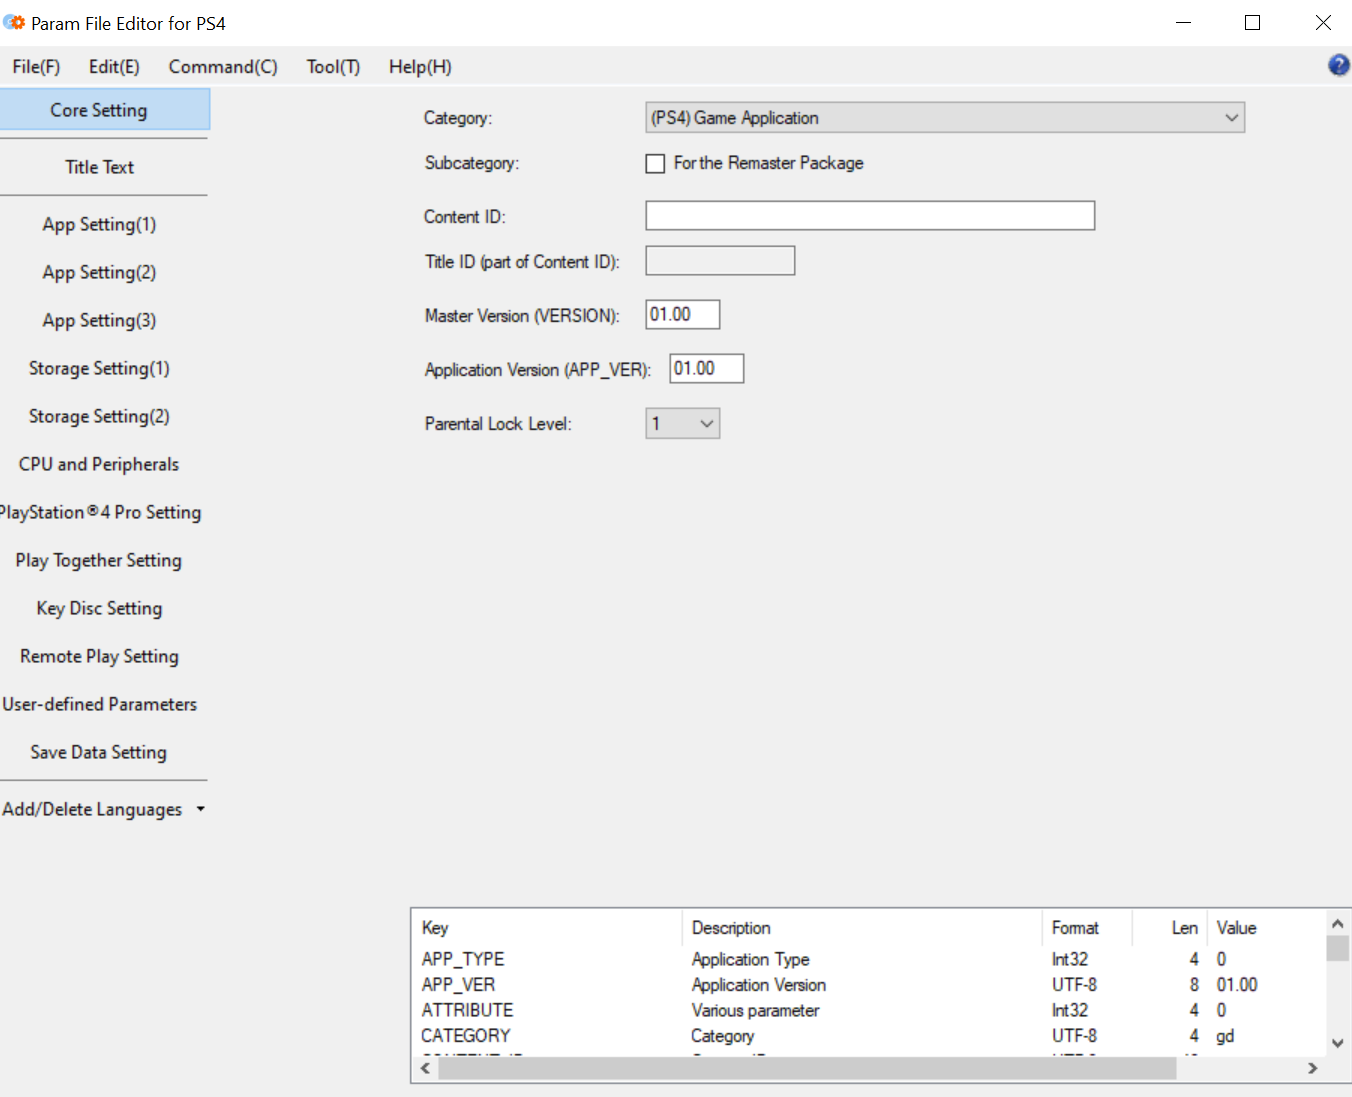Click the Param File Editor app icon
Image resolution: width=1352 pixels, height=1097 pixels.
pyautogui.click(x=14, y=22)
